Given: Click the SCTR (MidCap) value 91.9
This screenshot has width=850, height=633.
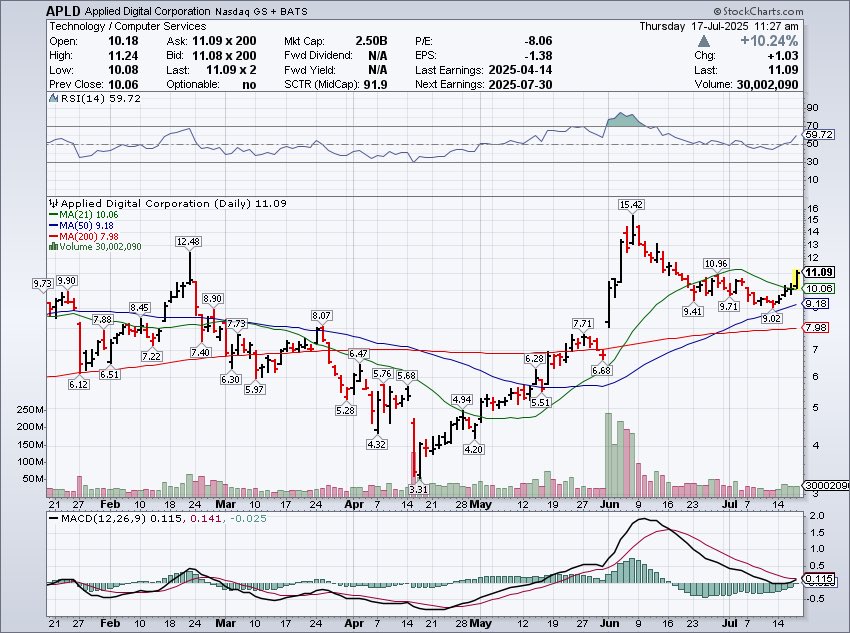Looking at the screenshot, I should coord(376,85).
